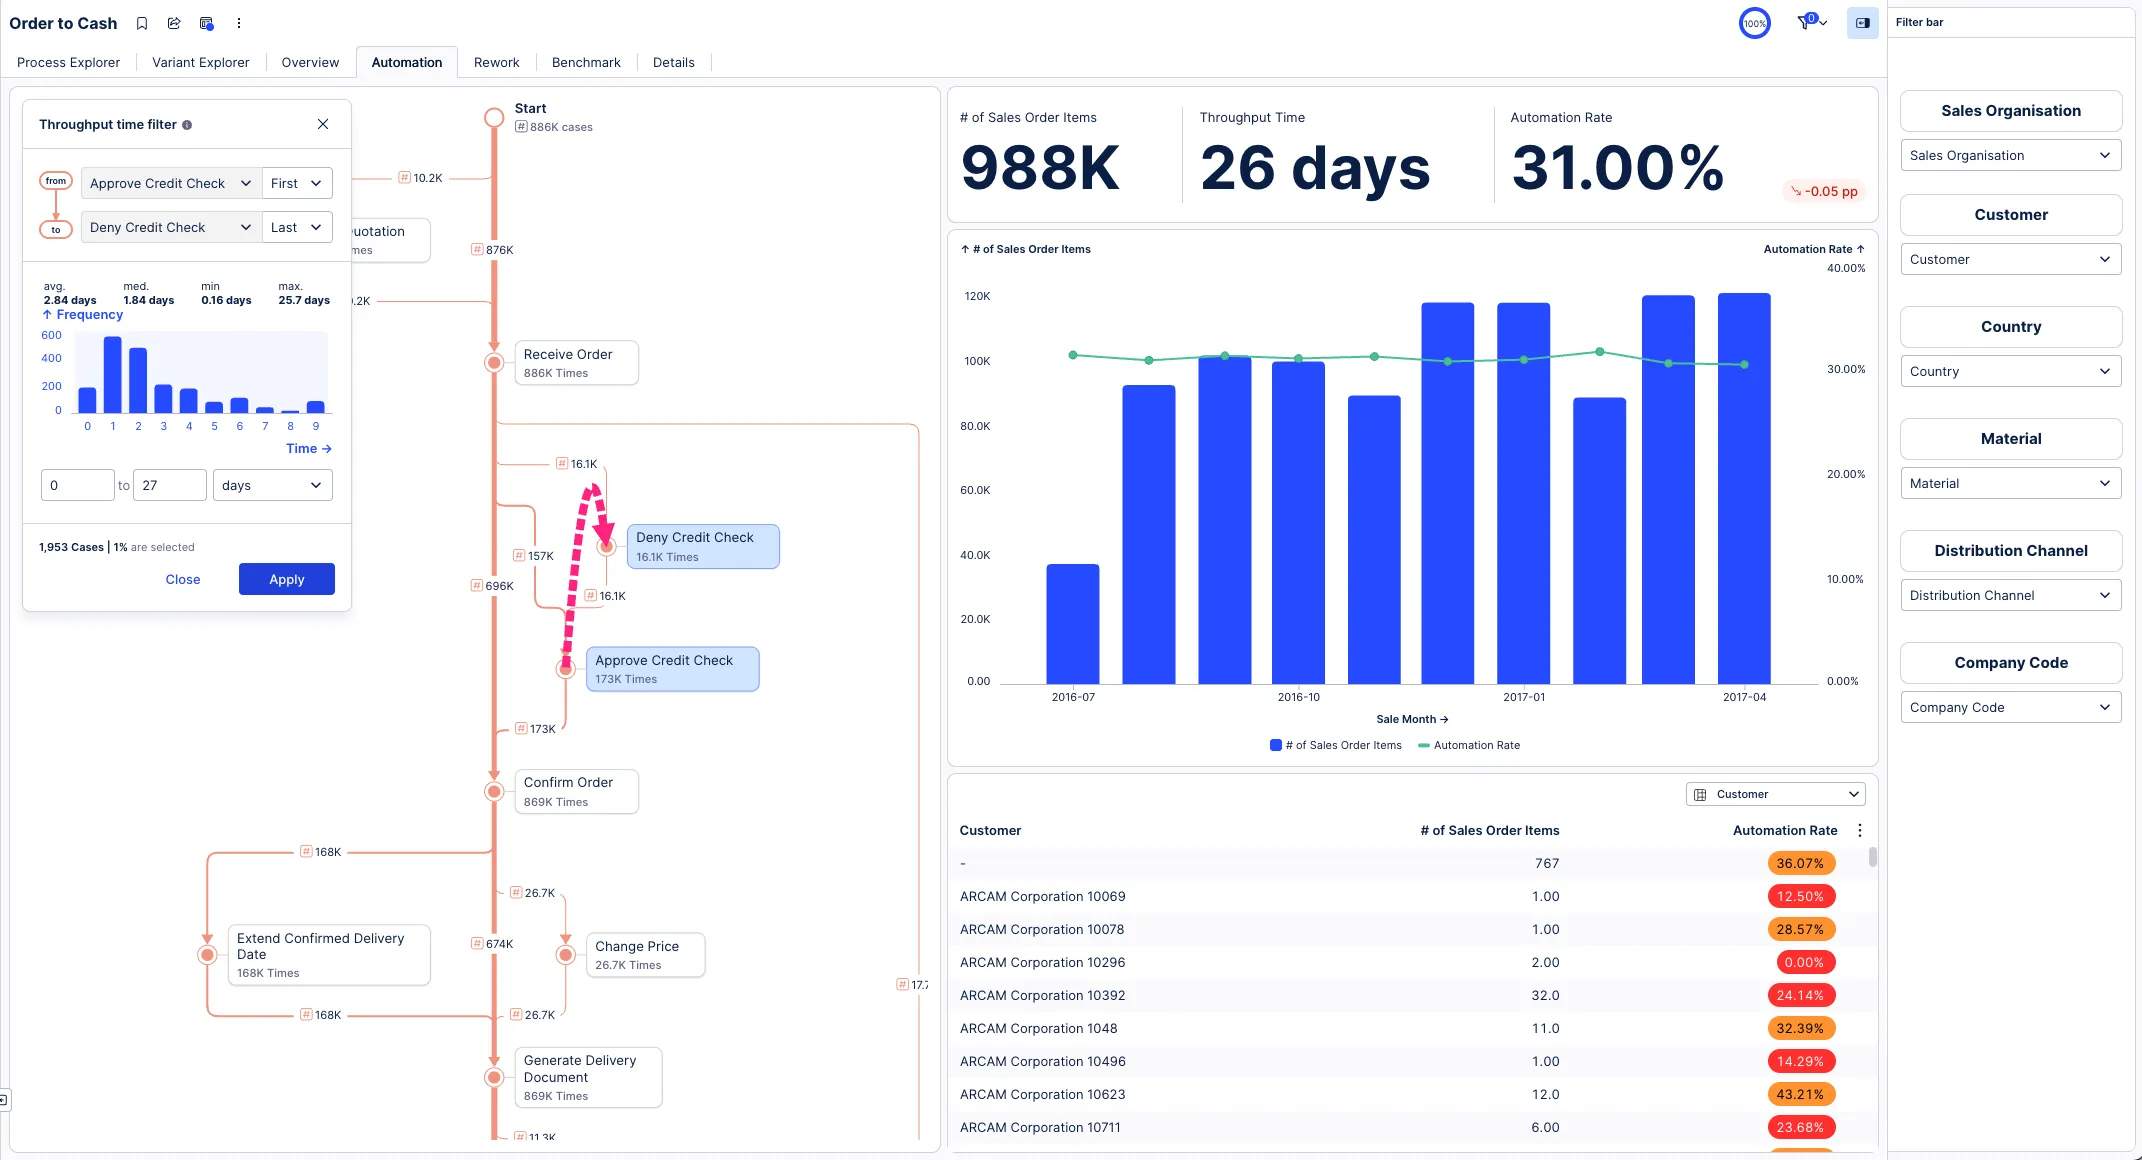Screen dimensions: 2142x1160
Task: Click the Close link in filter panel
Action: click(183, 579)
